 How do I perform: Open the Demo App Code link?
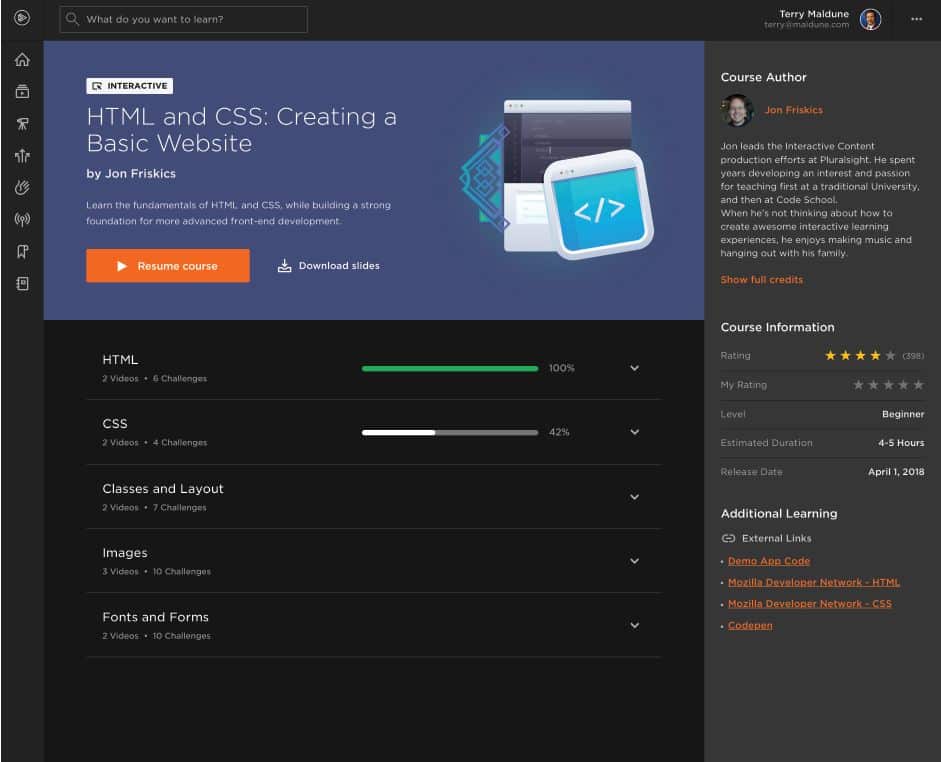tap(769, 561)
